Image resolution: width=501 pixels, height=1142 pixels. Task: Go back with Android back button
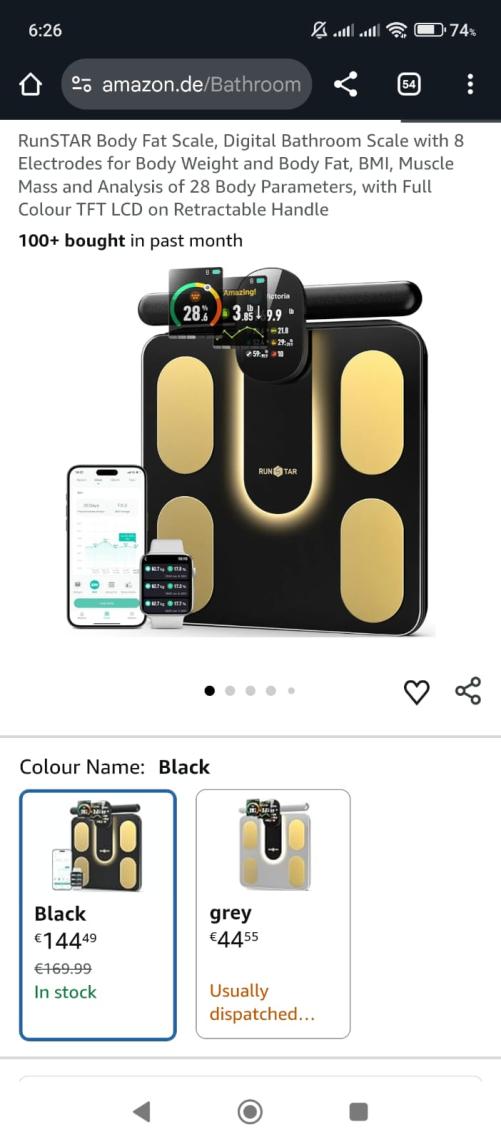tap(142, 1111)
